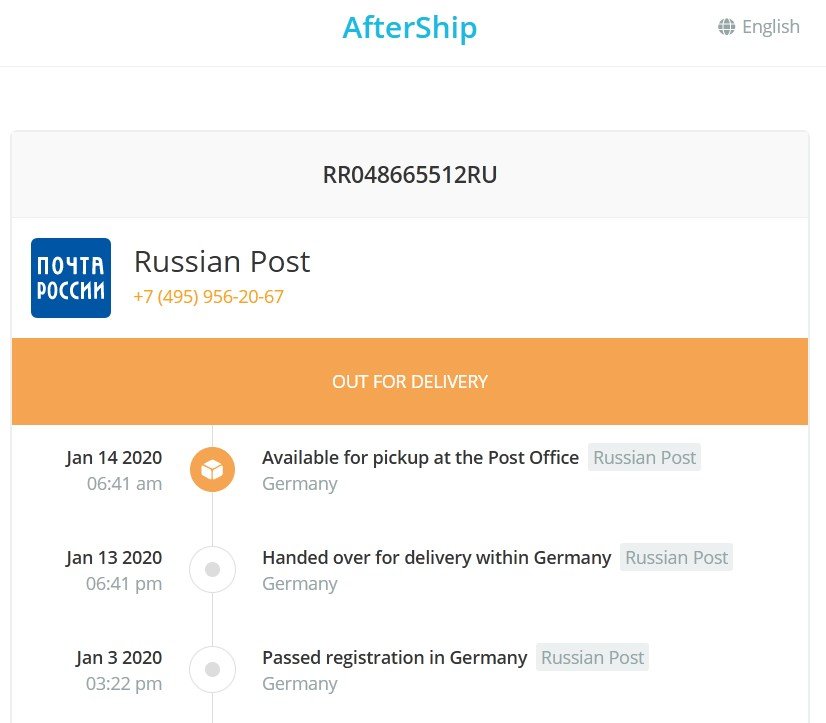
Task: Click the Russian Post carrier name
Action: (x=222, y=262)
